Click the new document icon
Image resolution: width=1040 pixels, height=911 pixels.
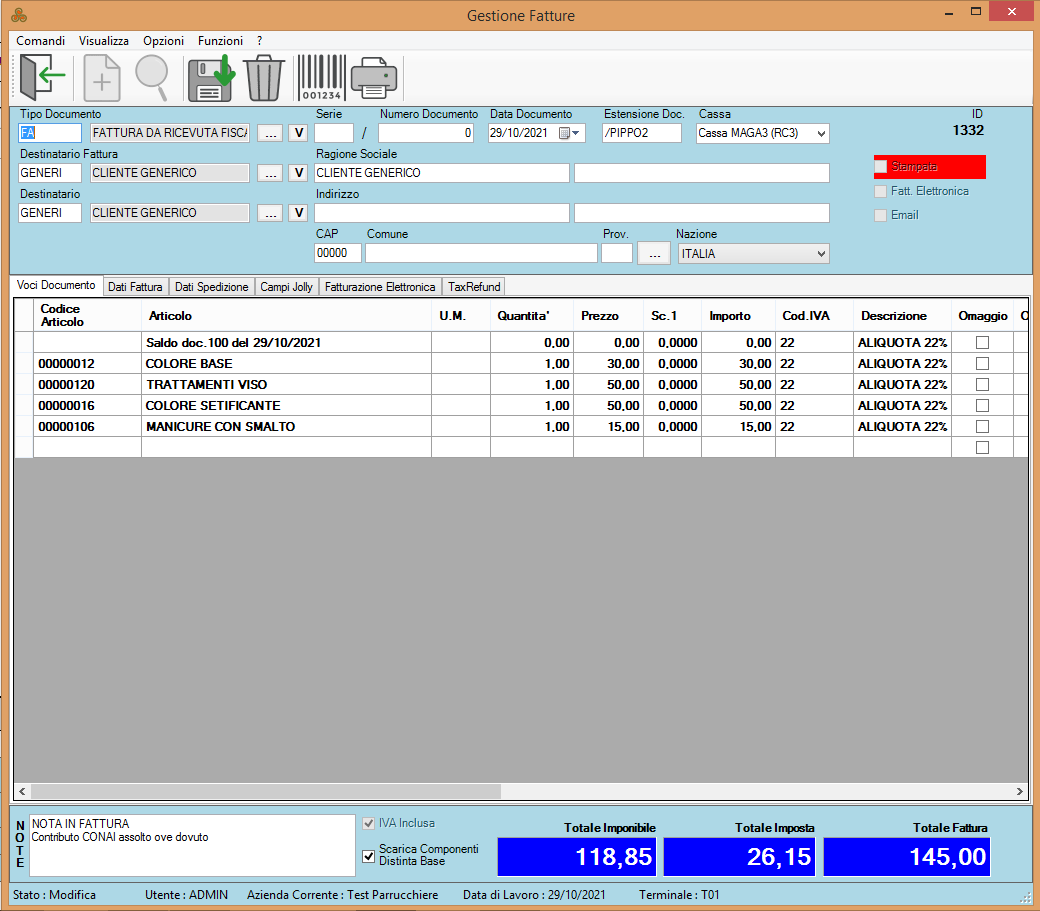102,77
